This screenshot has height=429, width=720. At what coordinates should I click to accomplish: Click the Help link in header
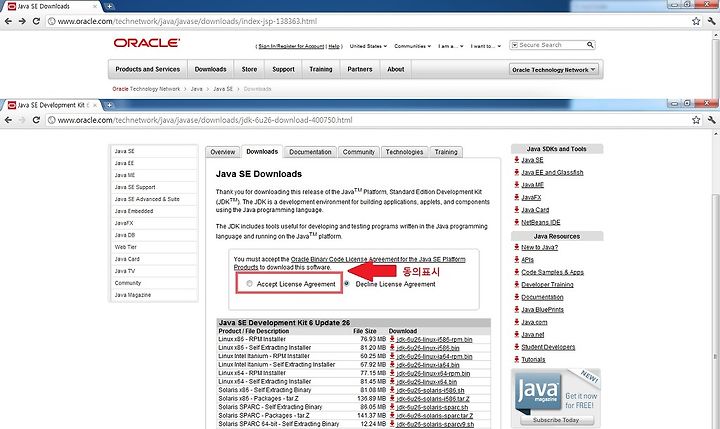334,46
